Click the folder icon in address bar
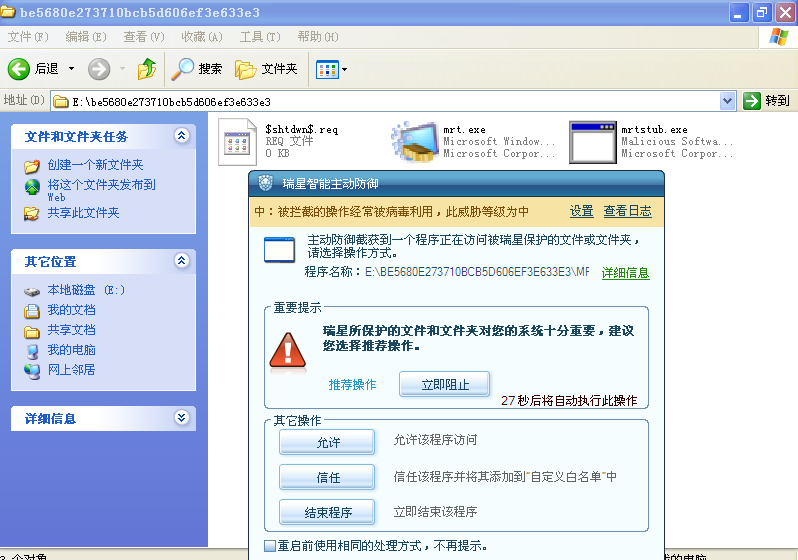 [61, 102]
